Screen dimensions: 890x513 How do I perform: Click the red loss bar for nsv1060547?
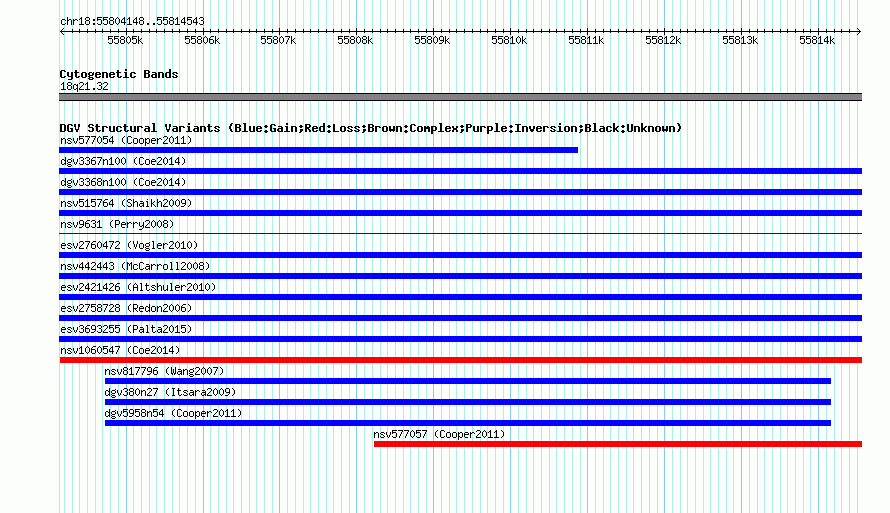[460, 360]
